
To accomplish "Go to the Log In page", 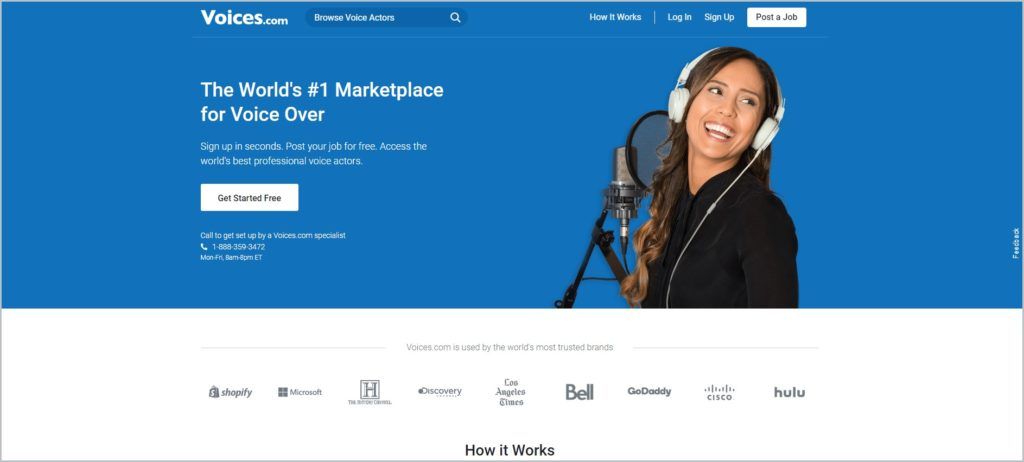I will (x=679, y=18).
